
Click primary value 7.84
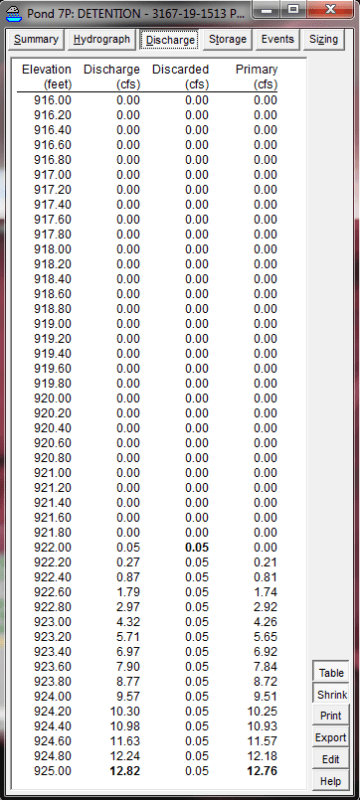[x=265, y=666]
